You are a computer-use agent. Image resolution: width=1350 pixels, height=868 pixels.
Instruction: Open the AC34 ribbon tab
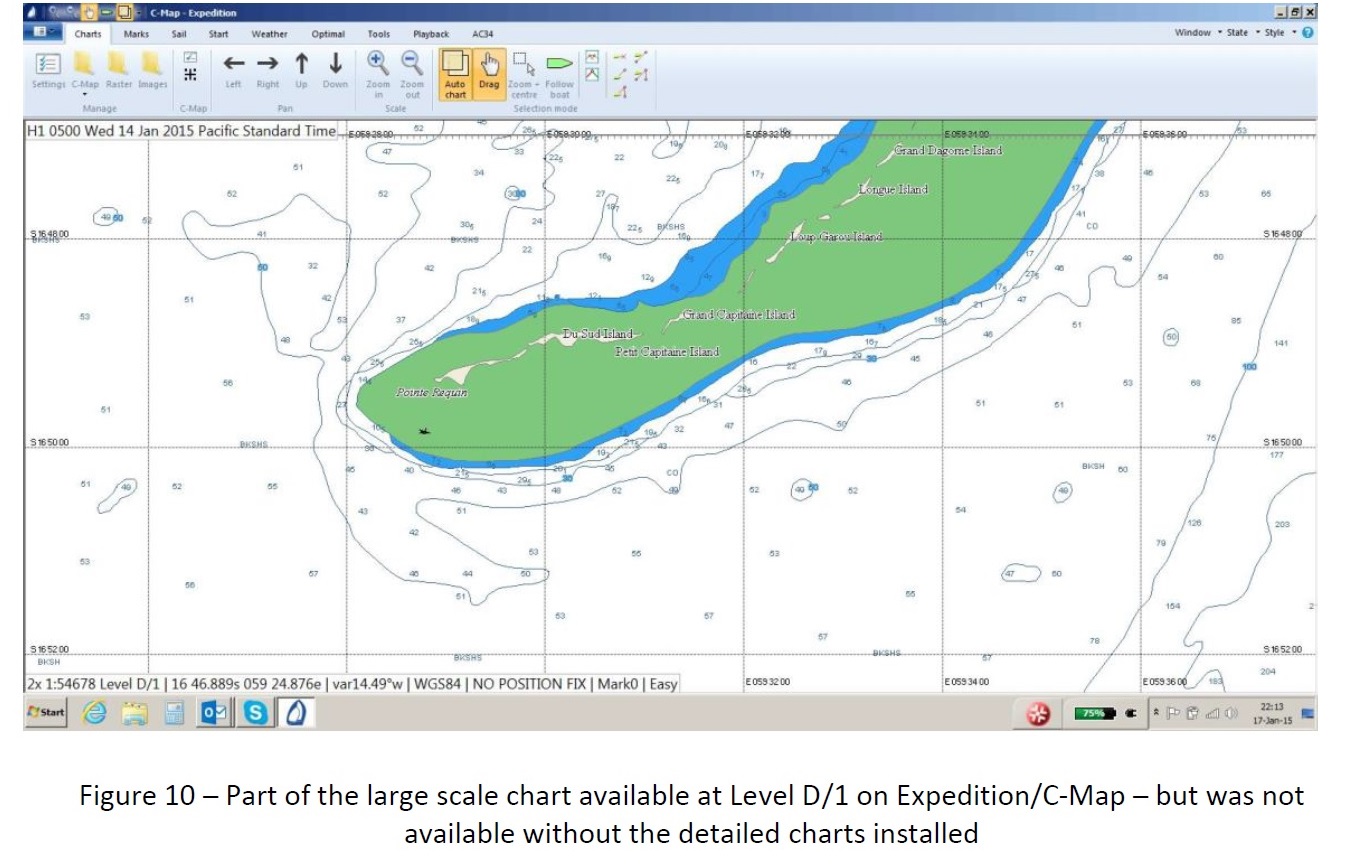pos(483,34)
